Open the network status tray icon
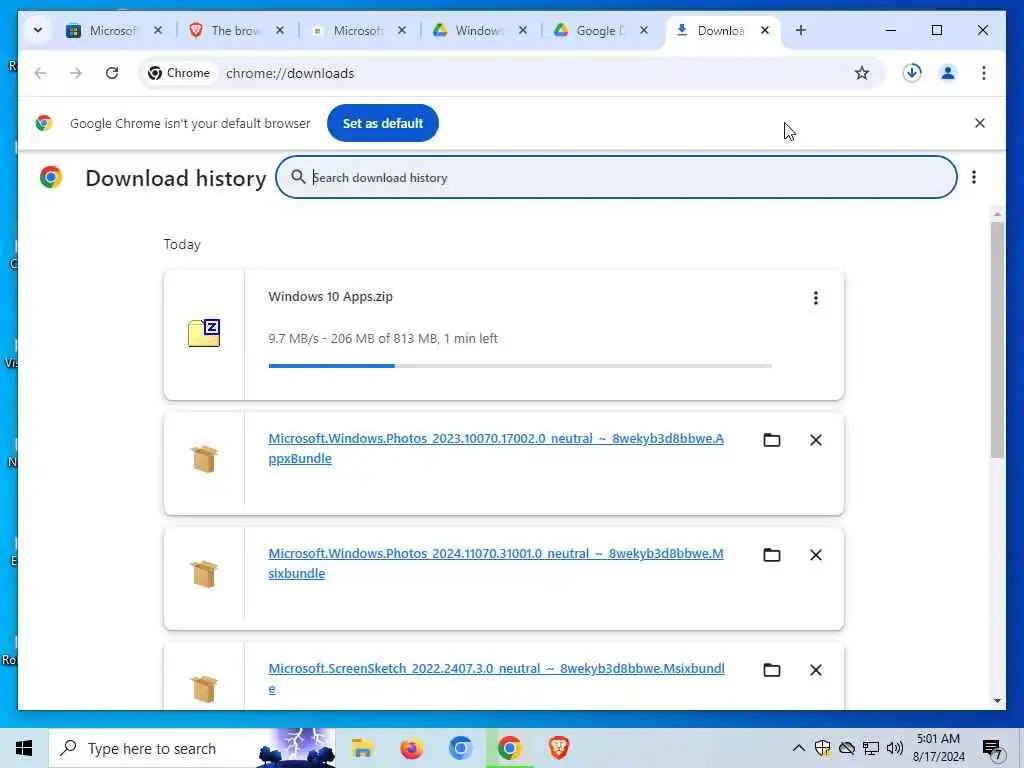The image size is (1024, 768). [871, 748]
